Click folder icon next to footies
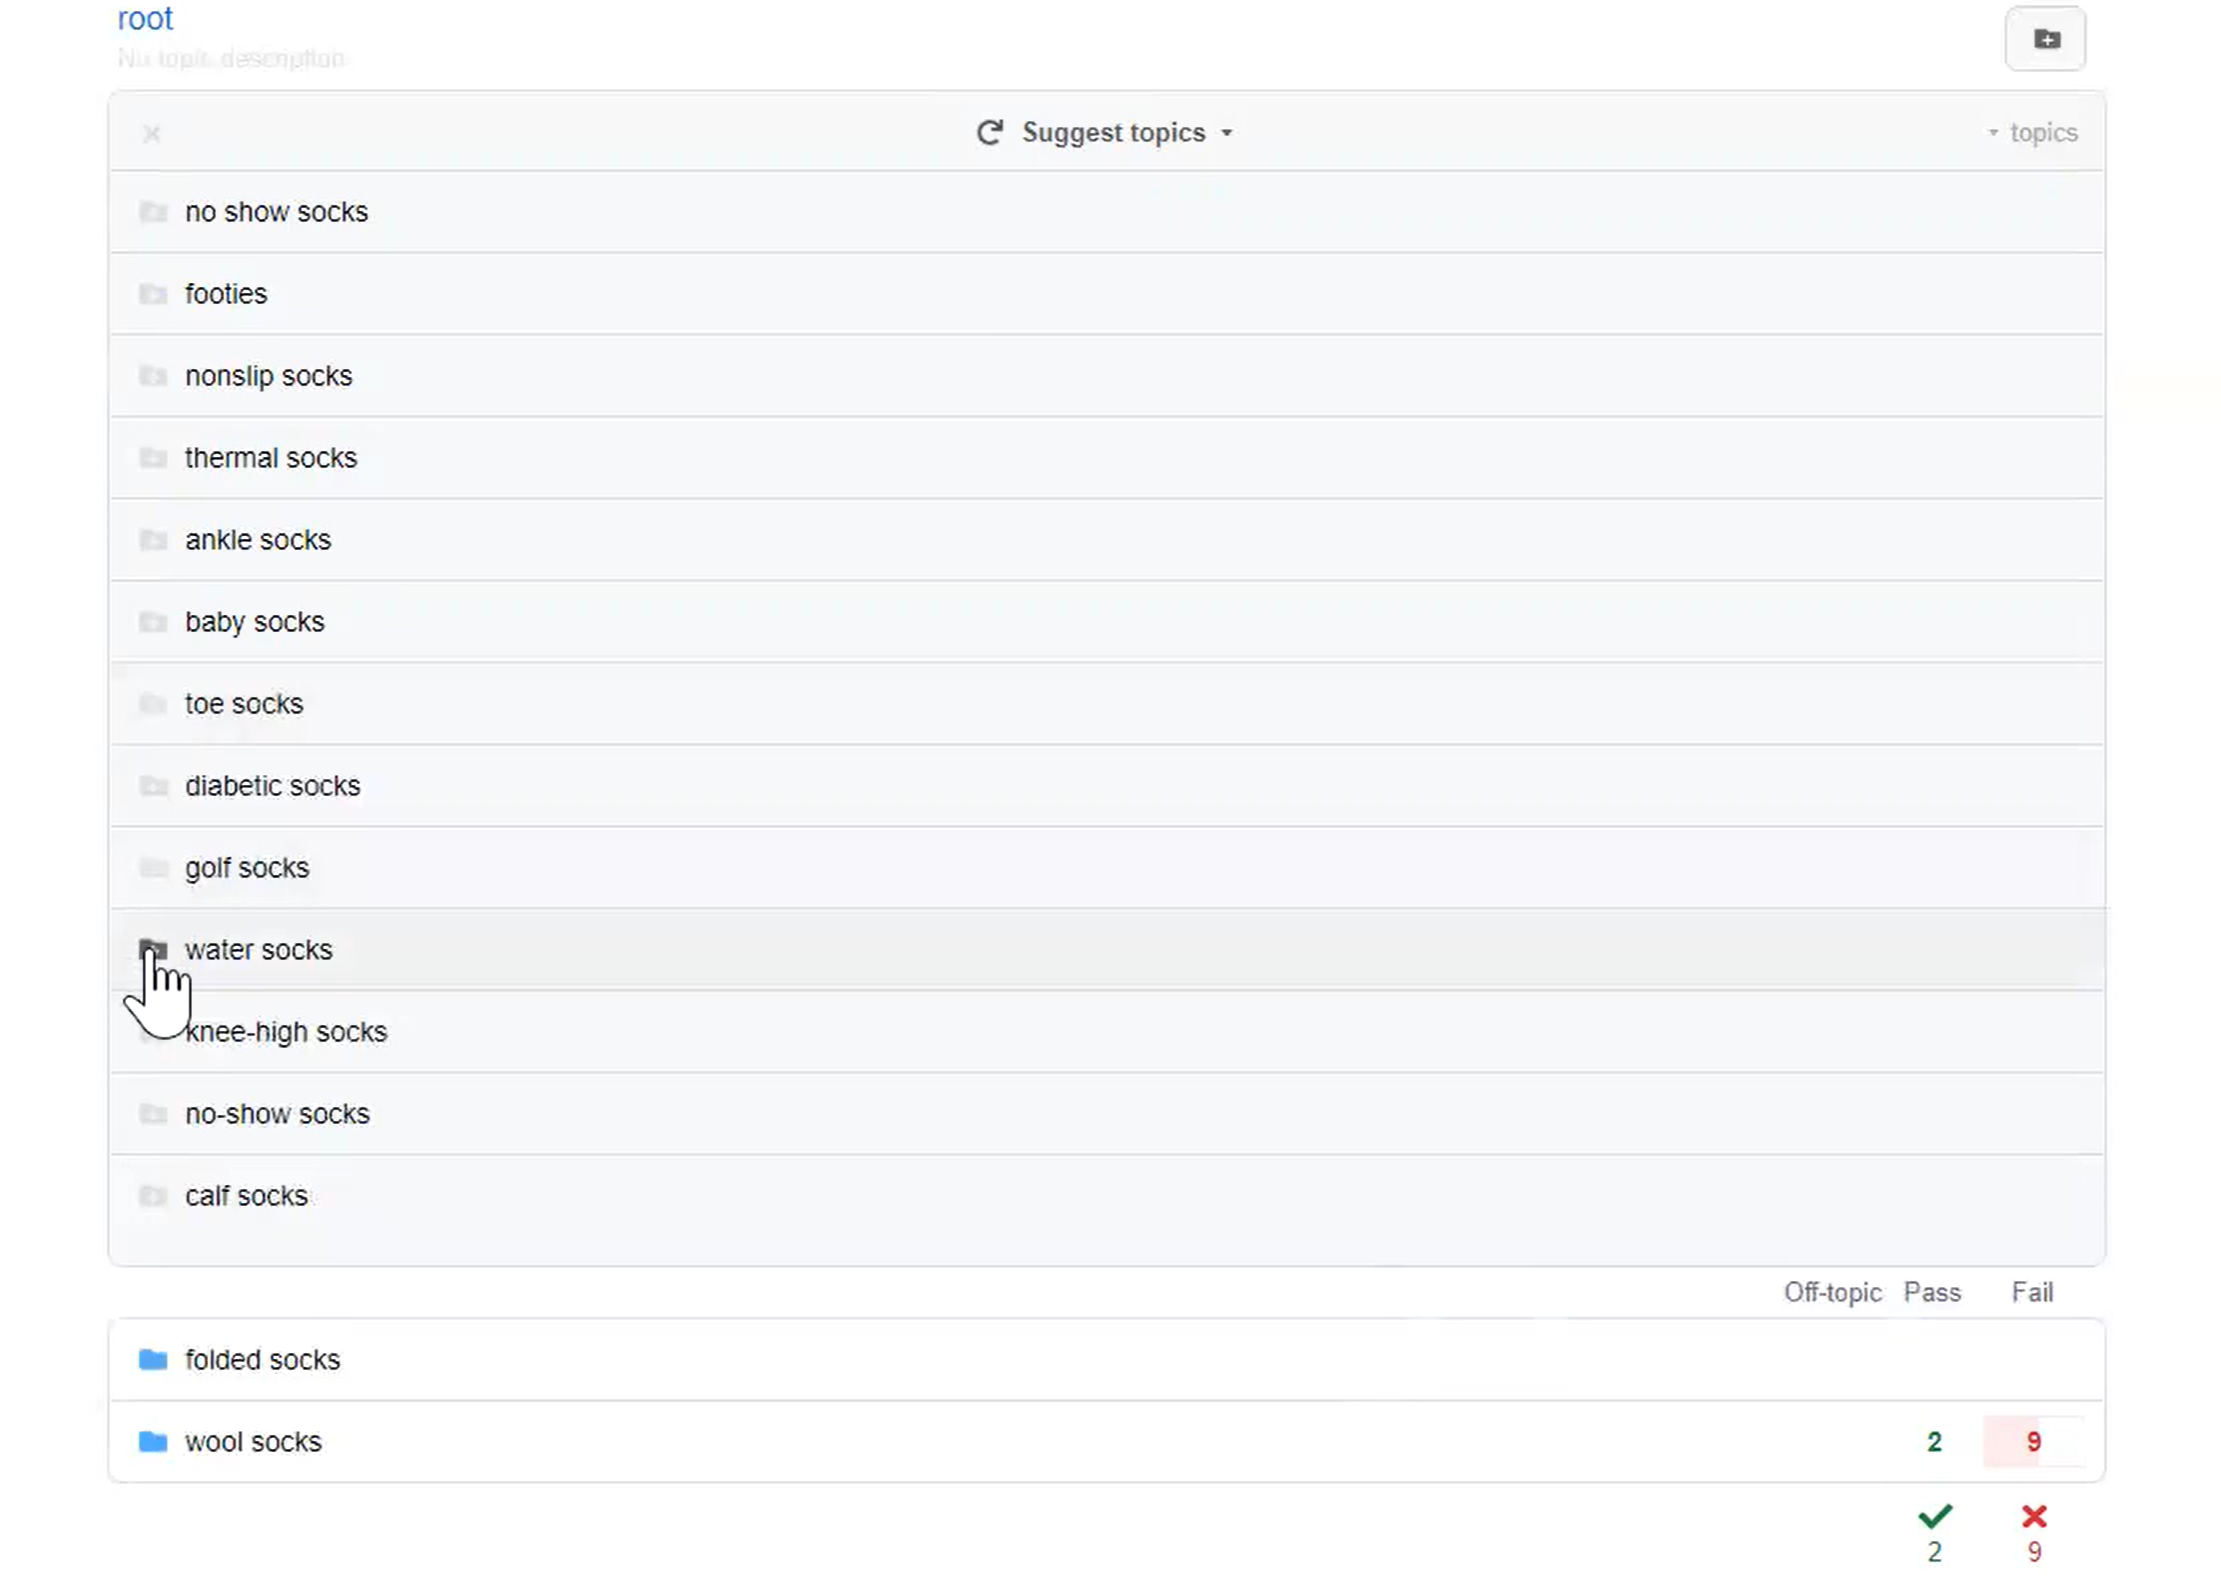Image resolution: width=2221 pixels, height=1585 pixels. coord(153,294)
